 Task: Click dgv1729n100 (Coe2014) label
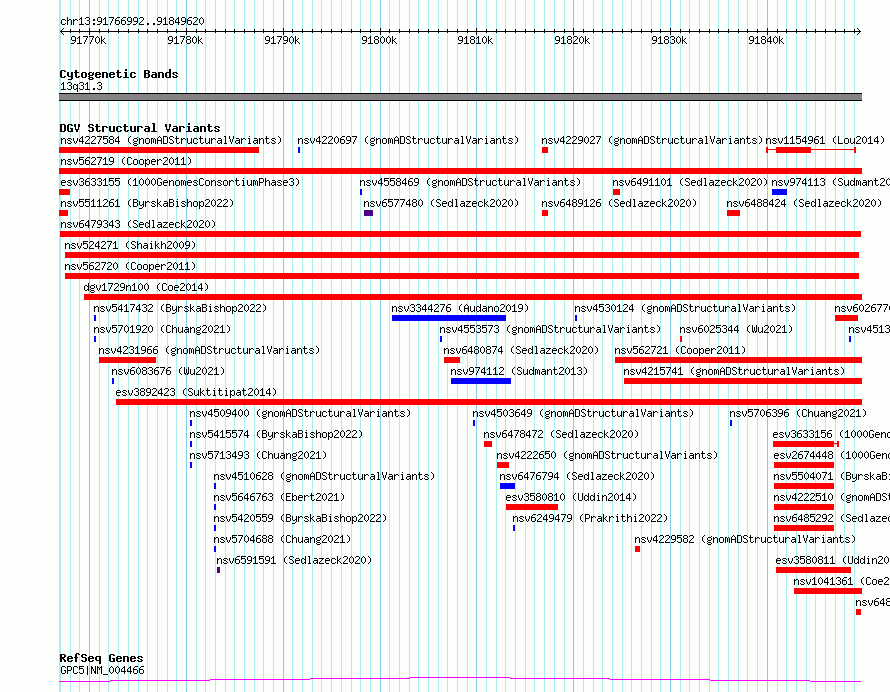pos(146,287)
